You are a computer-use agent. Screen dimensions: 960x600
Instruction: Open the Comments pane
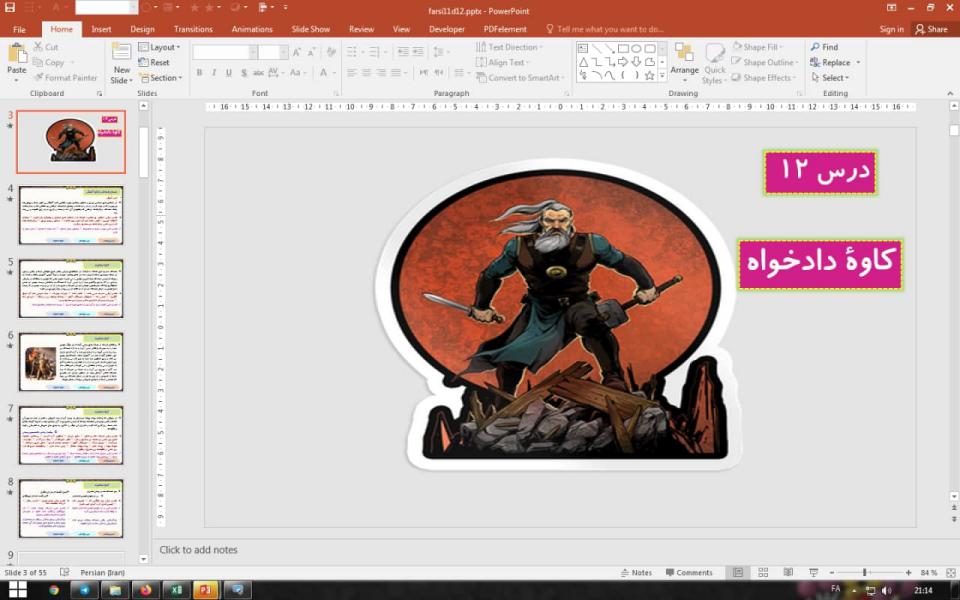tap(689, 572)
